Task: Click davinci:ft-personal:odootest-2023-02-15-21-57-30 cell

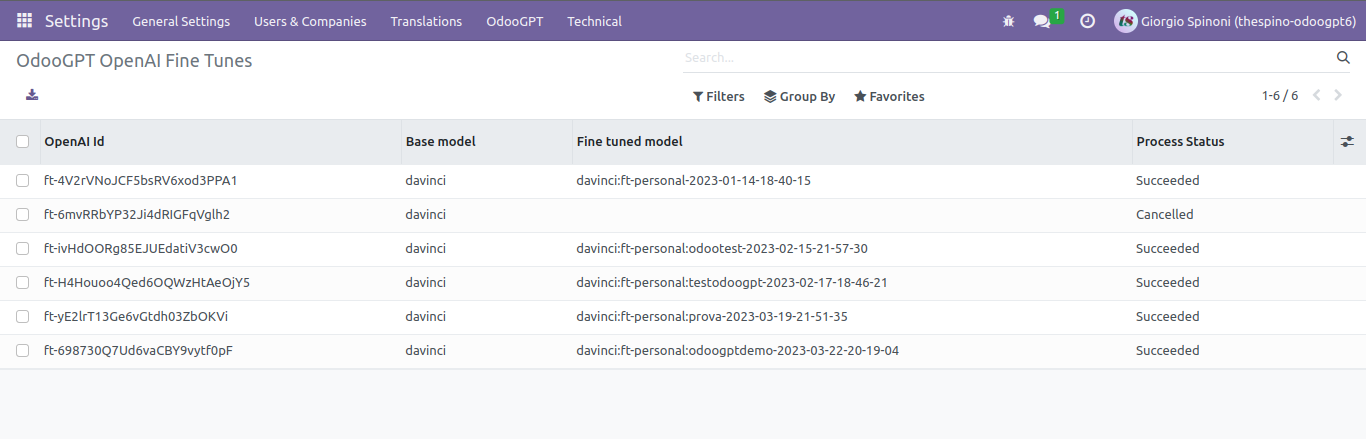Action: pyautogui.click(x=722, y=249)
